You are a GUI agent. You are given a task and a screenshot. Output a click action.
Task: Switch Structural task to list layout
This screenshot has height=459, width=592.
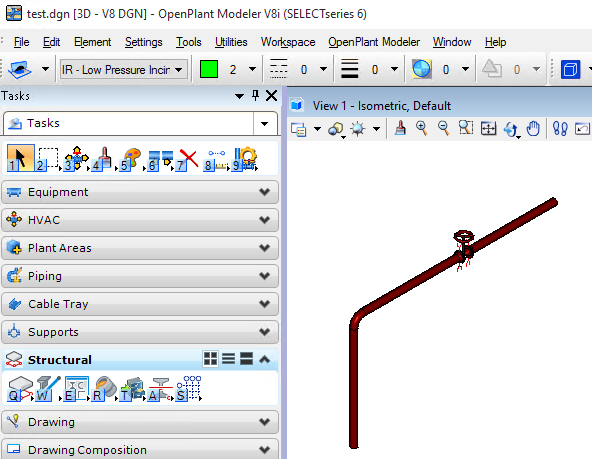228,359
